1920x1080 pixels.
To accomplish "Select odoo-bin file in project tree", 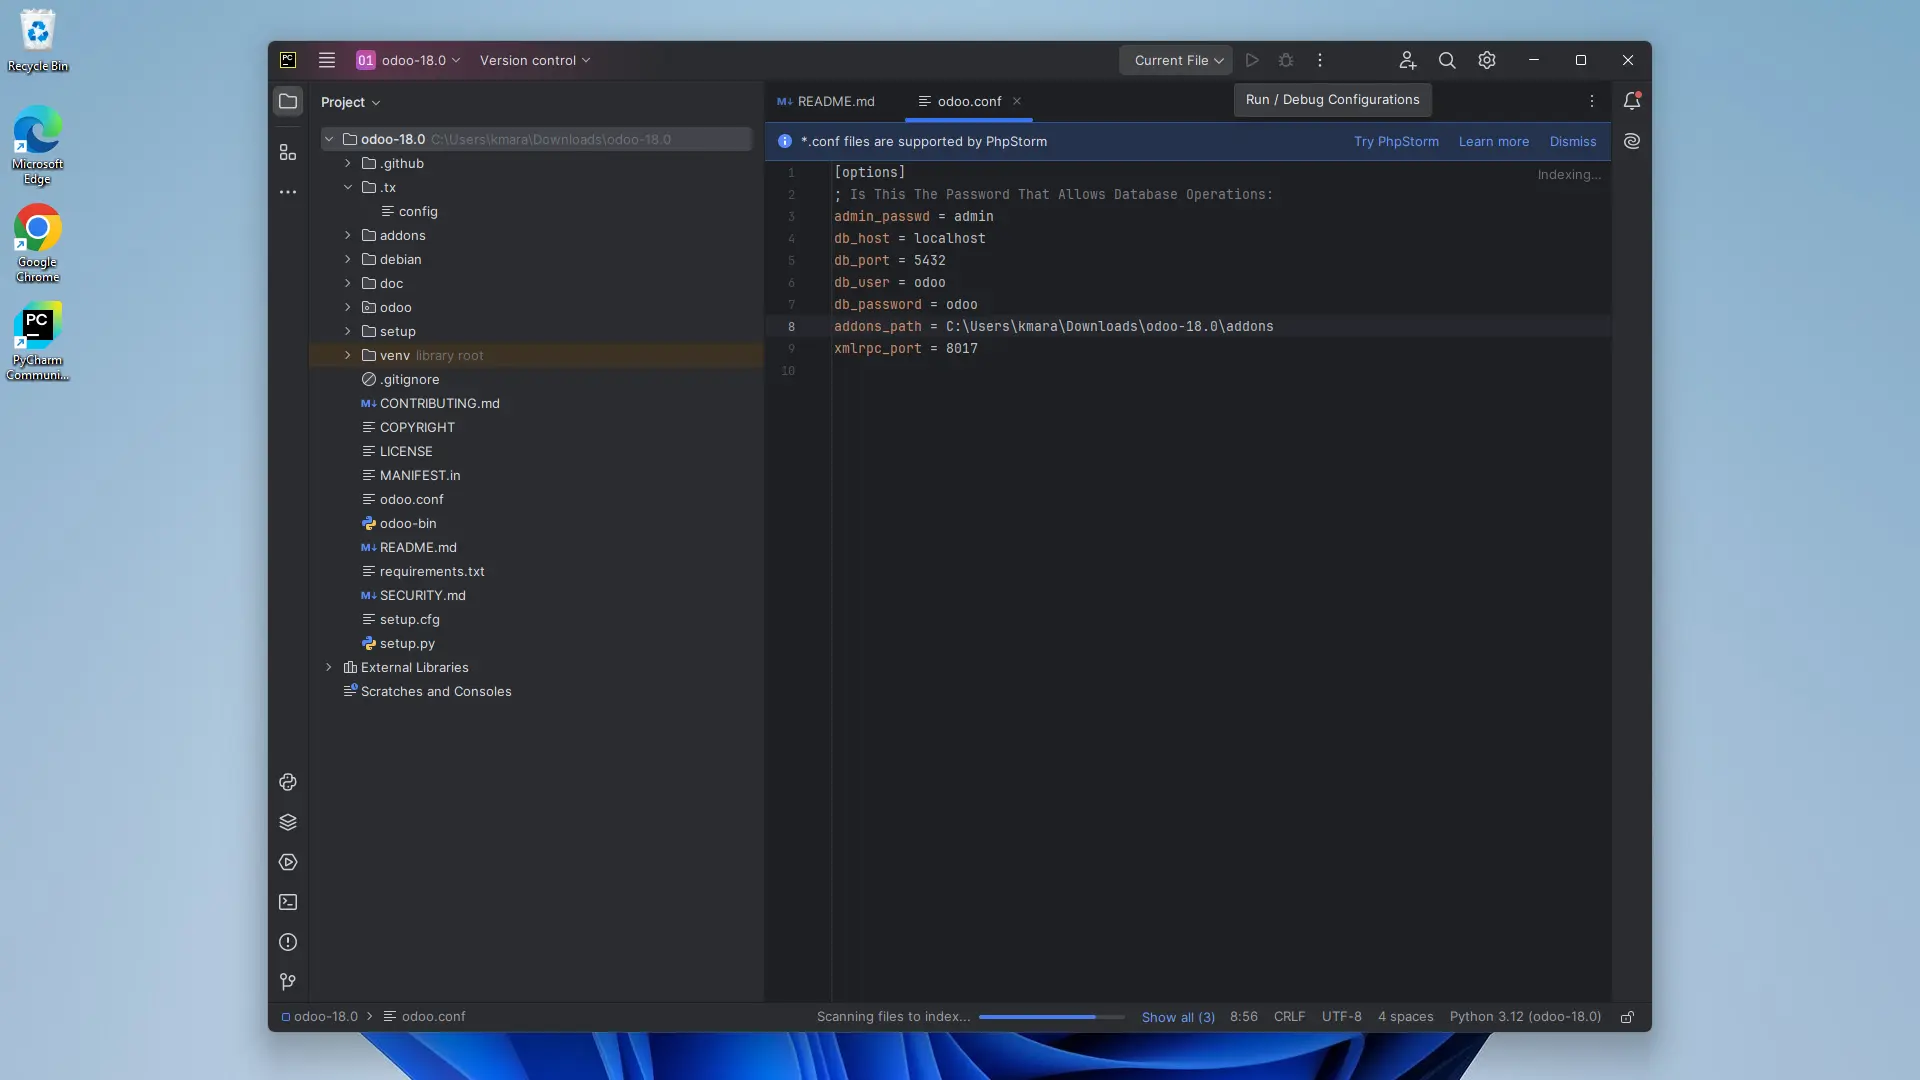I will [408, 523].
